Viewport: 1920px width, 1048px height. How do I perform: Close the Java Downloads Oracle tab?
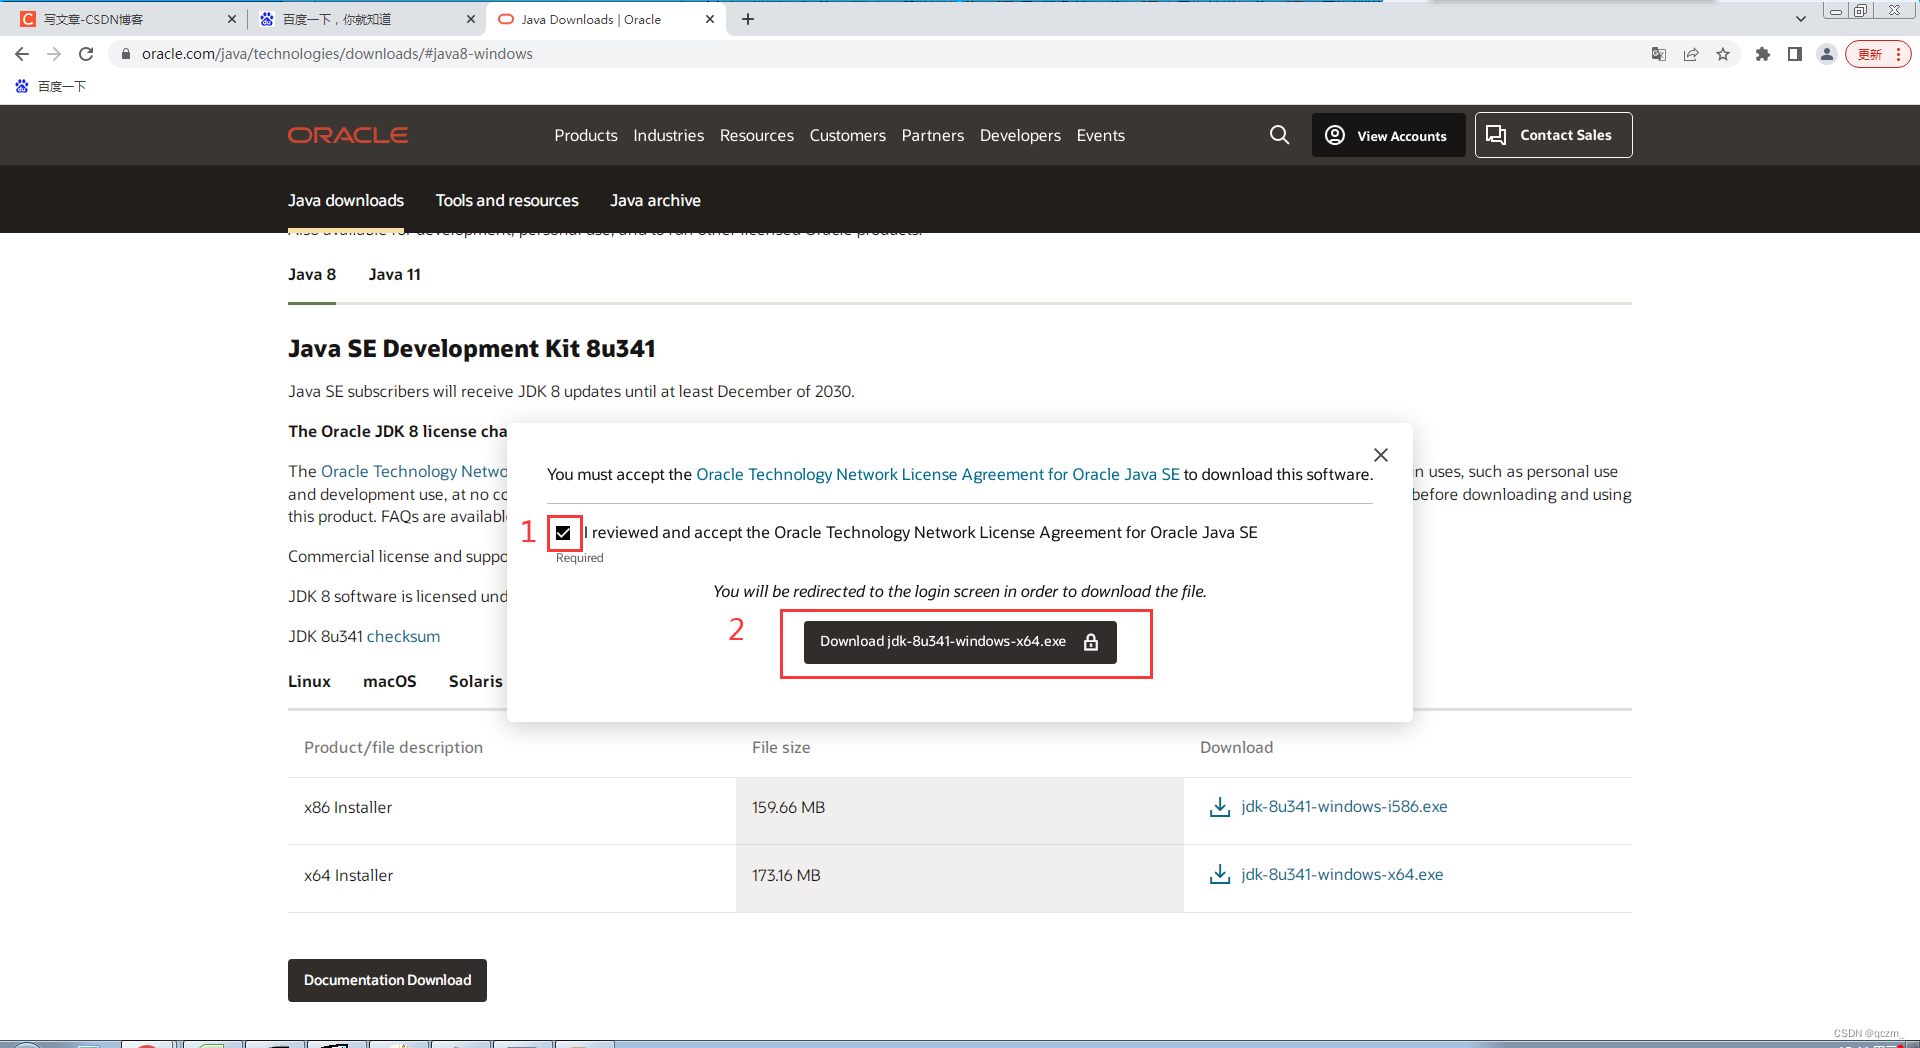[x=710, y=19]
